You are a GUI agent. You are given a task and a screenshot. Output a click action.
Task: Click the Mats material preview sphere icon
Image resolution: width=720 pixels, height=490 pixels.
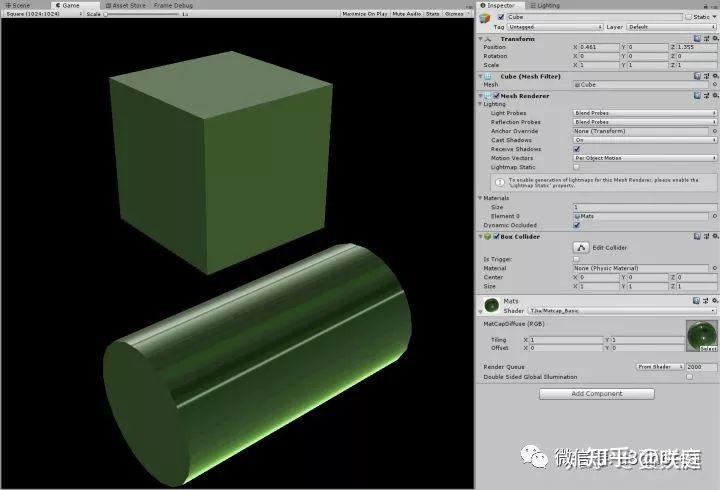491,305
